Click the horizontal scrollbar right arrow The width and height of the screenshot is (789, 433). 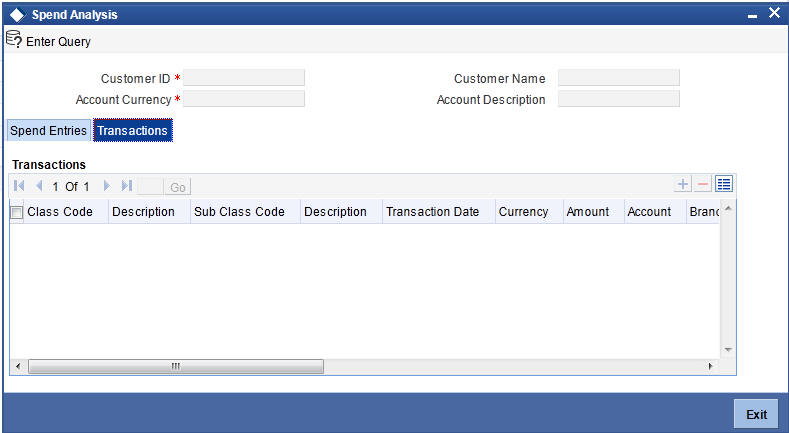pos(710,366)
